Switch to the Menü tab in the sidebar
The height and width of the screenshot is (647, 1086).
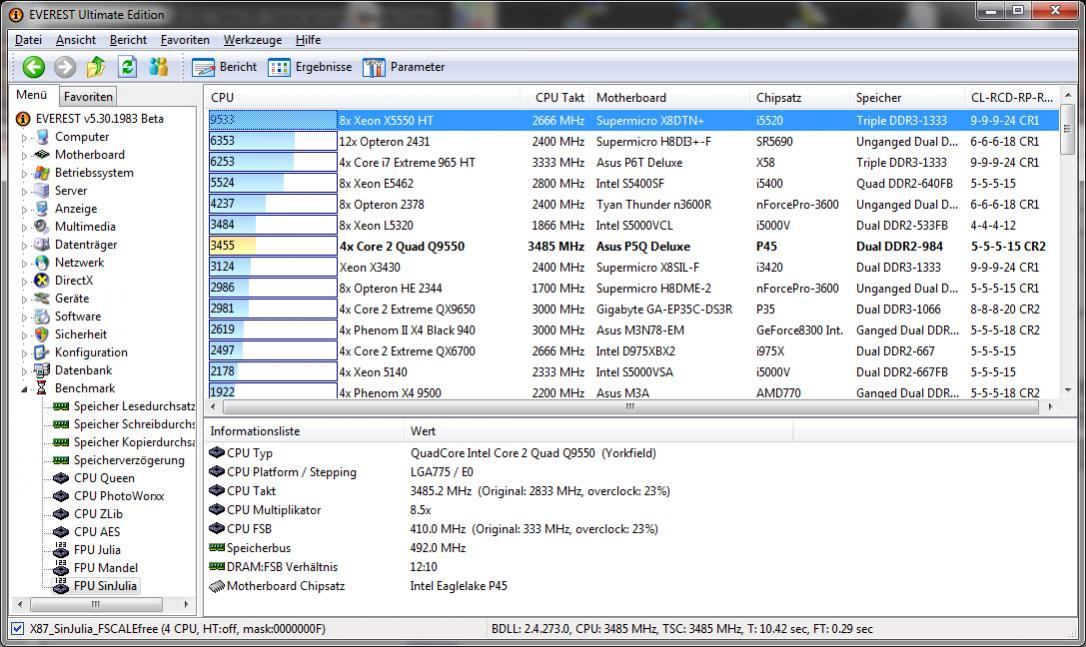[32, 95]
